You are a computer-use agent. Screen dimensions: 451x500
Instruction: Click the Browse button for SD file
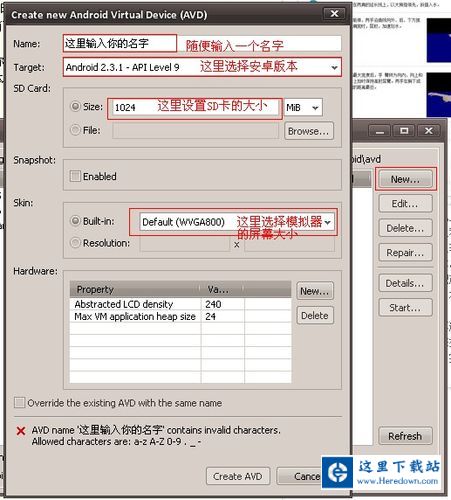pos(309,131)
